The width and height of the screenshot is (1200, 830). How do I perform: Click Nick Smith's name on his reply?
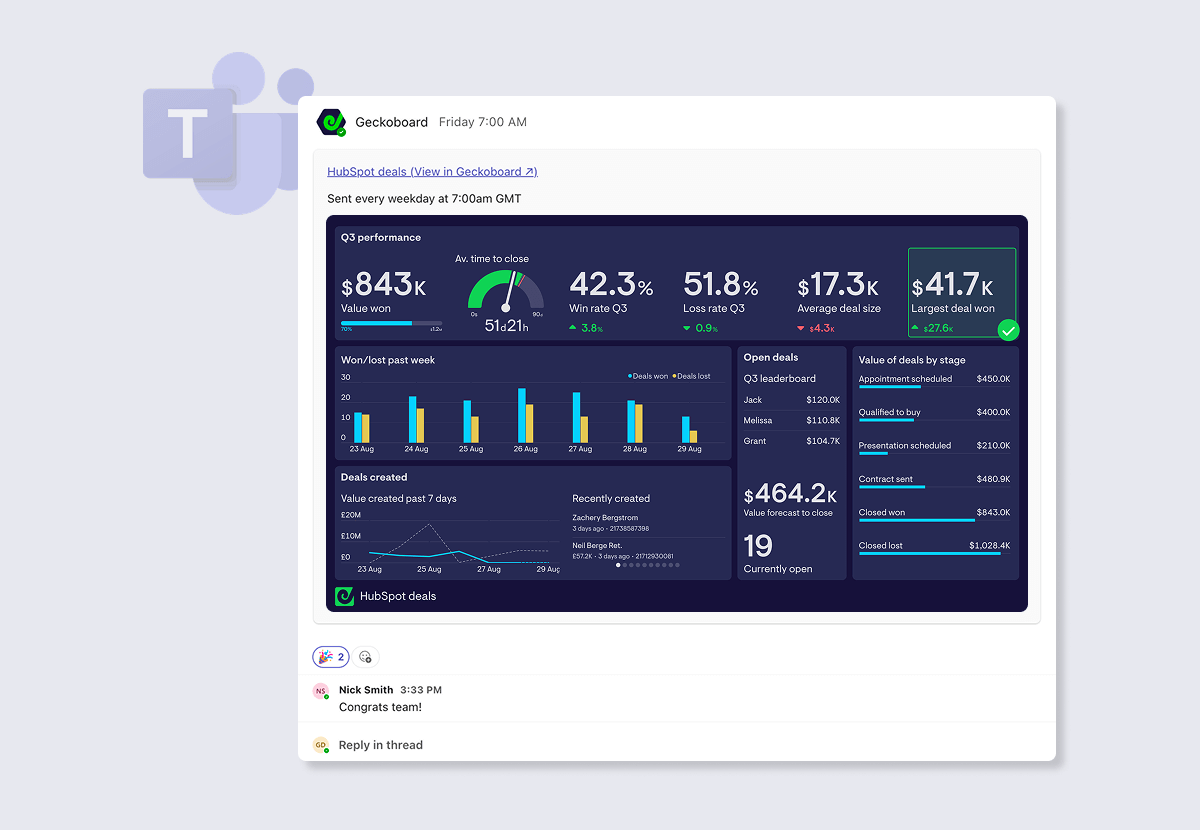(x=365, y=690)
